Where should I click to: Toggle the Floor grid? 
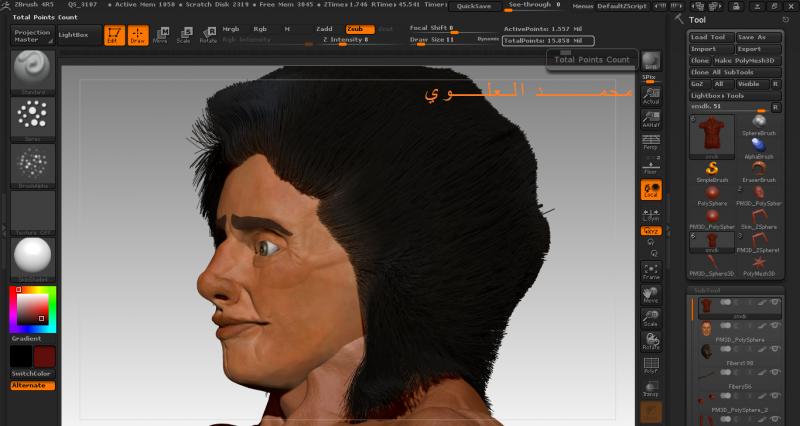(x=651, y=165)
